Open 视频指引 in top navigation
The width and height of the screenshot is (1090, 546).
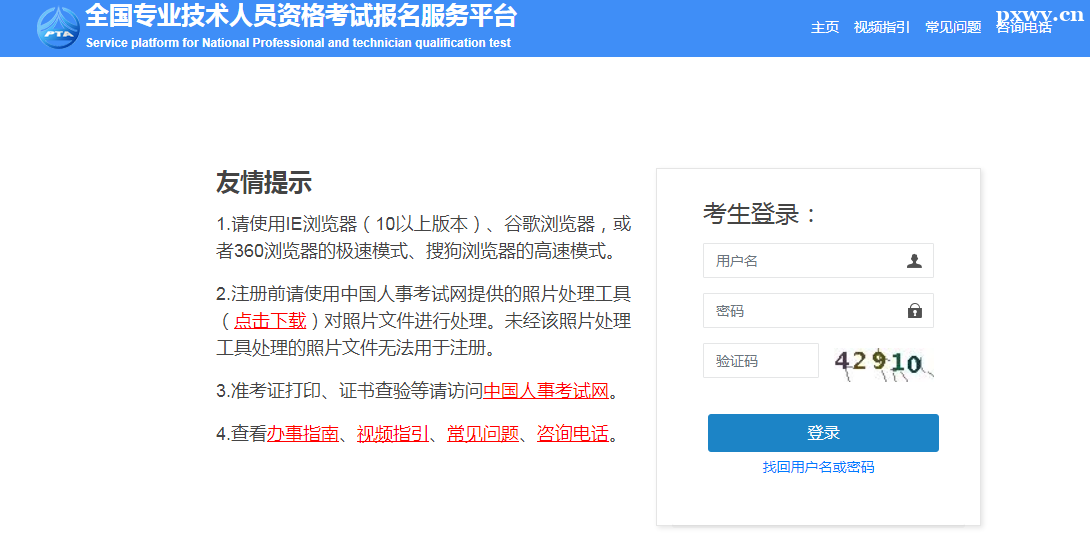click(881, 27)
